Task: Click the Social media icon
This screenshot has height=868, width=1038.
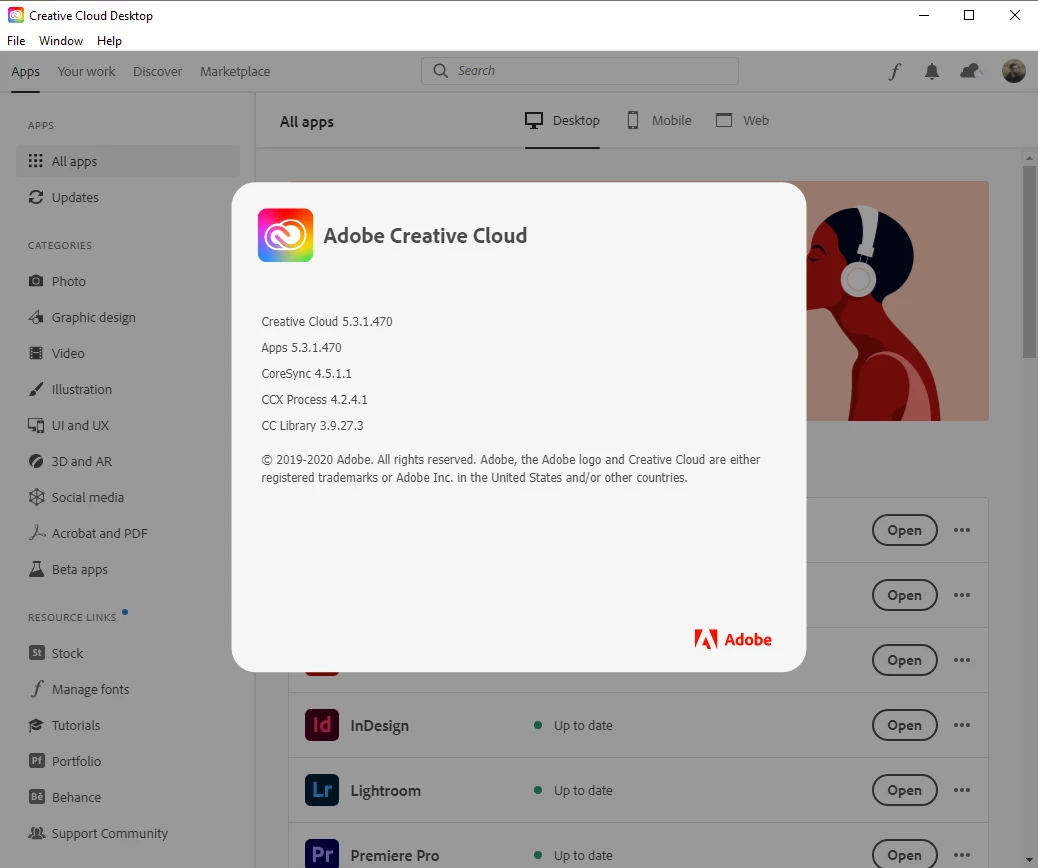Action: [x=36, y=497]
